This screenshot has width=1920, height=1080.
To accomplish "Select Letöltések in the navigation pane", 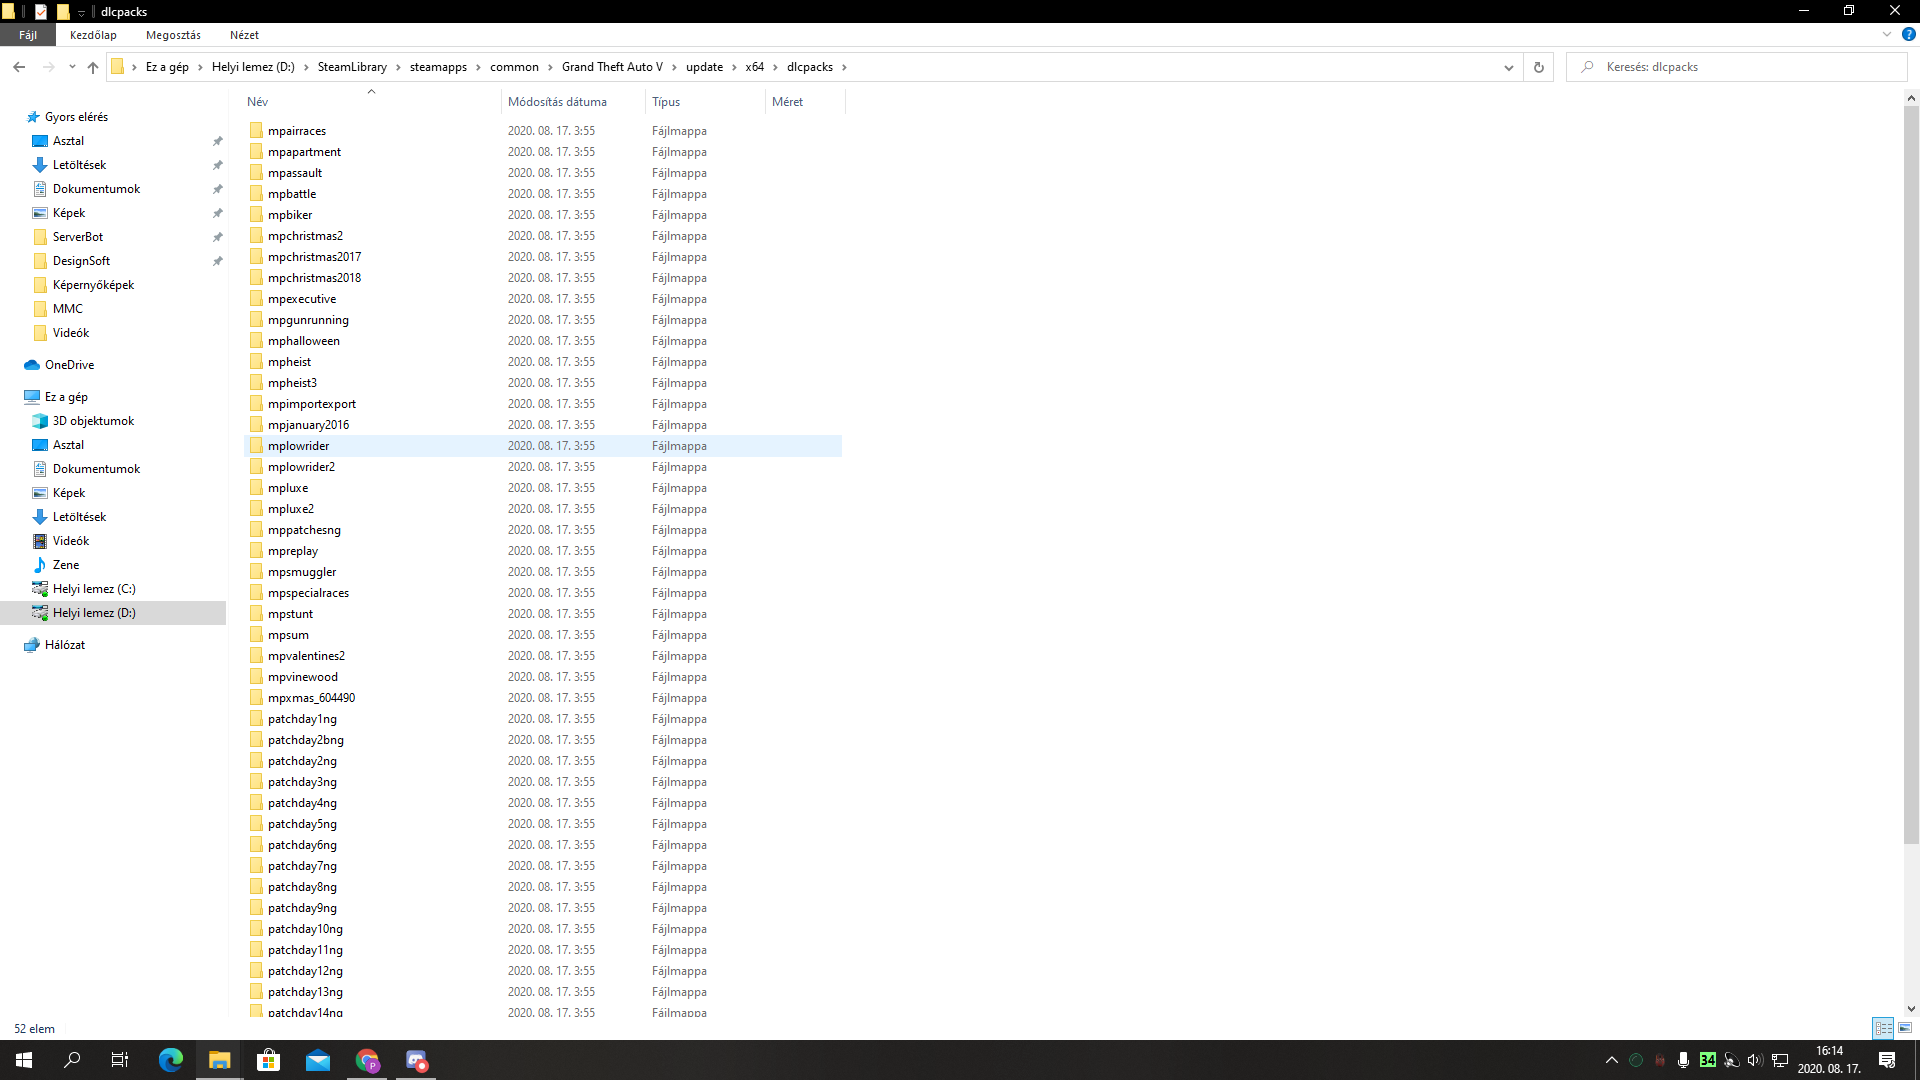I will tap(79, 164).
